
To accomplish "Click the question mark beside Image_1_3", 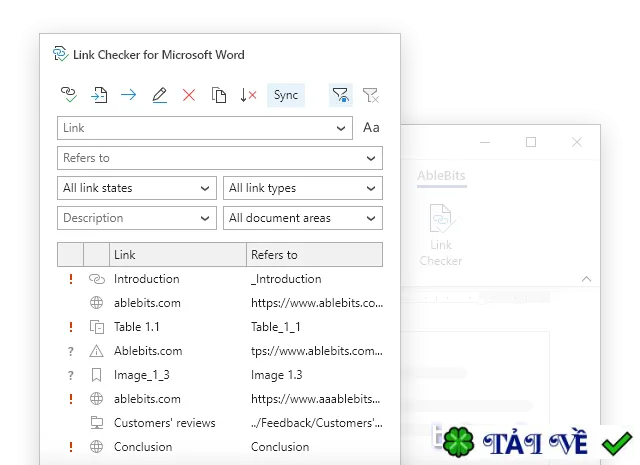I will click(x=71, y=375).
